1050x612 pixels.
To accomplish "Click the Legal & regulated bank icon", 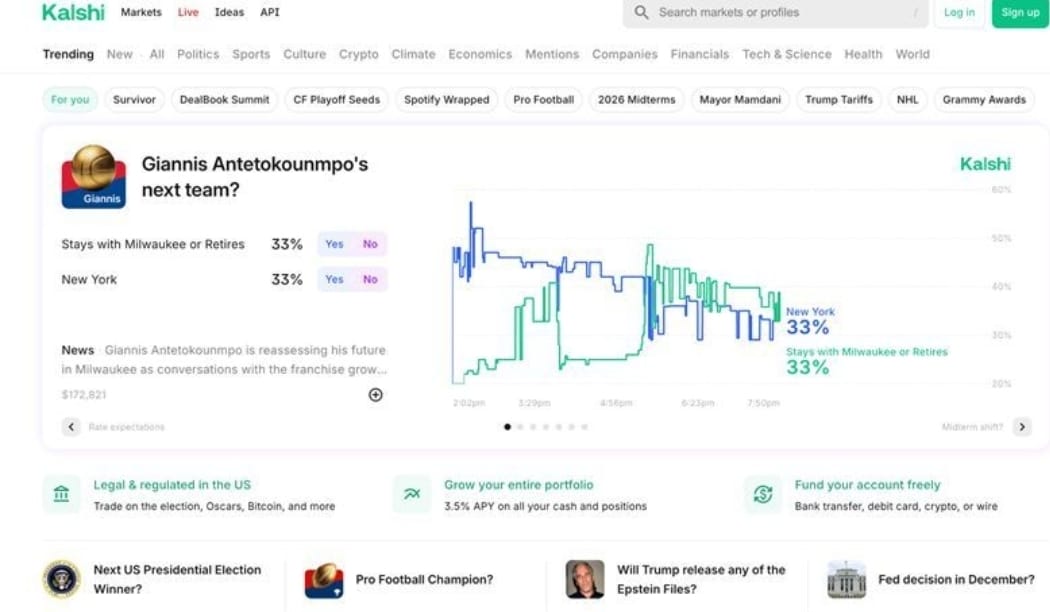I will pos(62,495).
